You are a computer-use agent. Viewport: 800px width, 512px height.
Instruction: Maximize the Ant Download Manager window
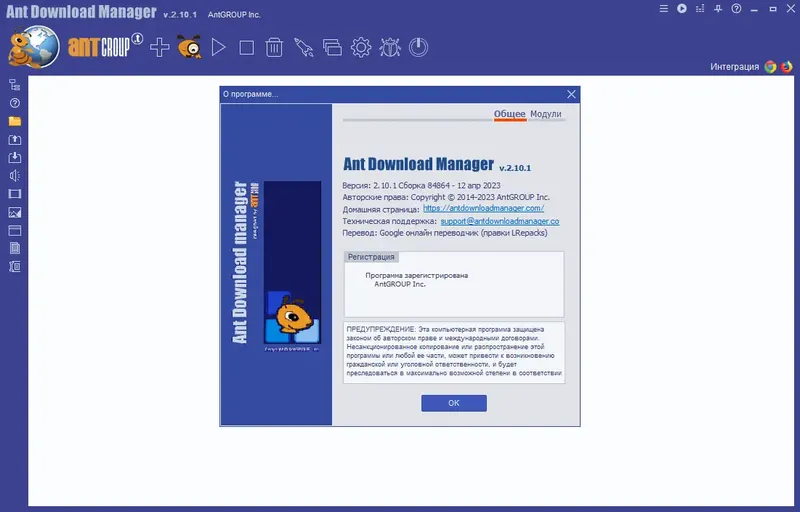tap(773, 9)
